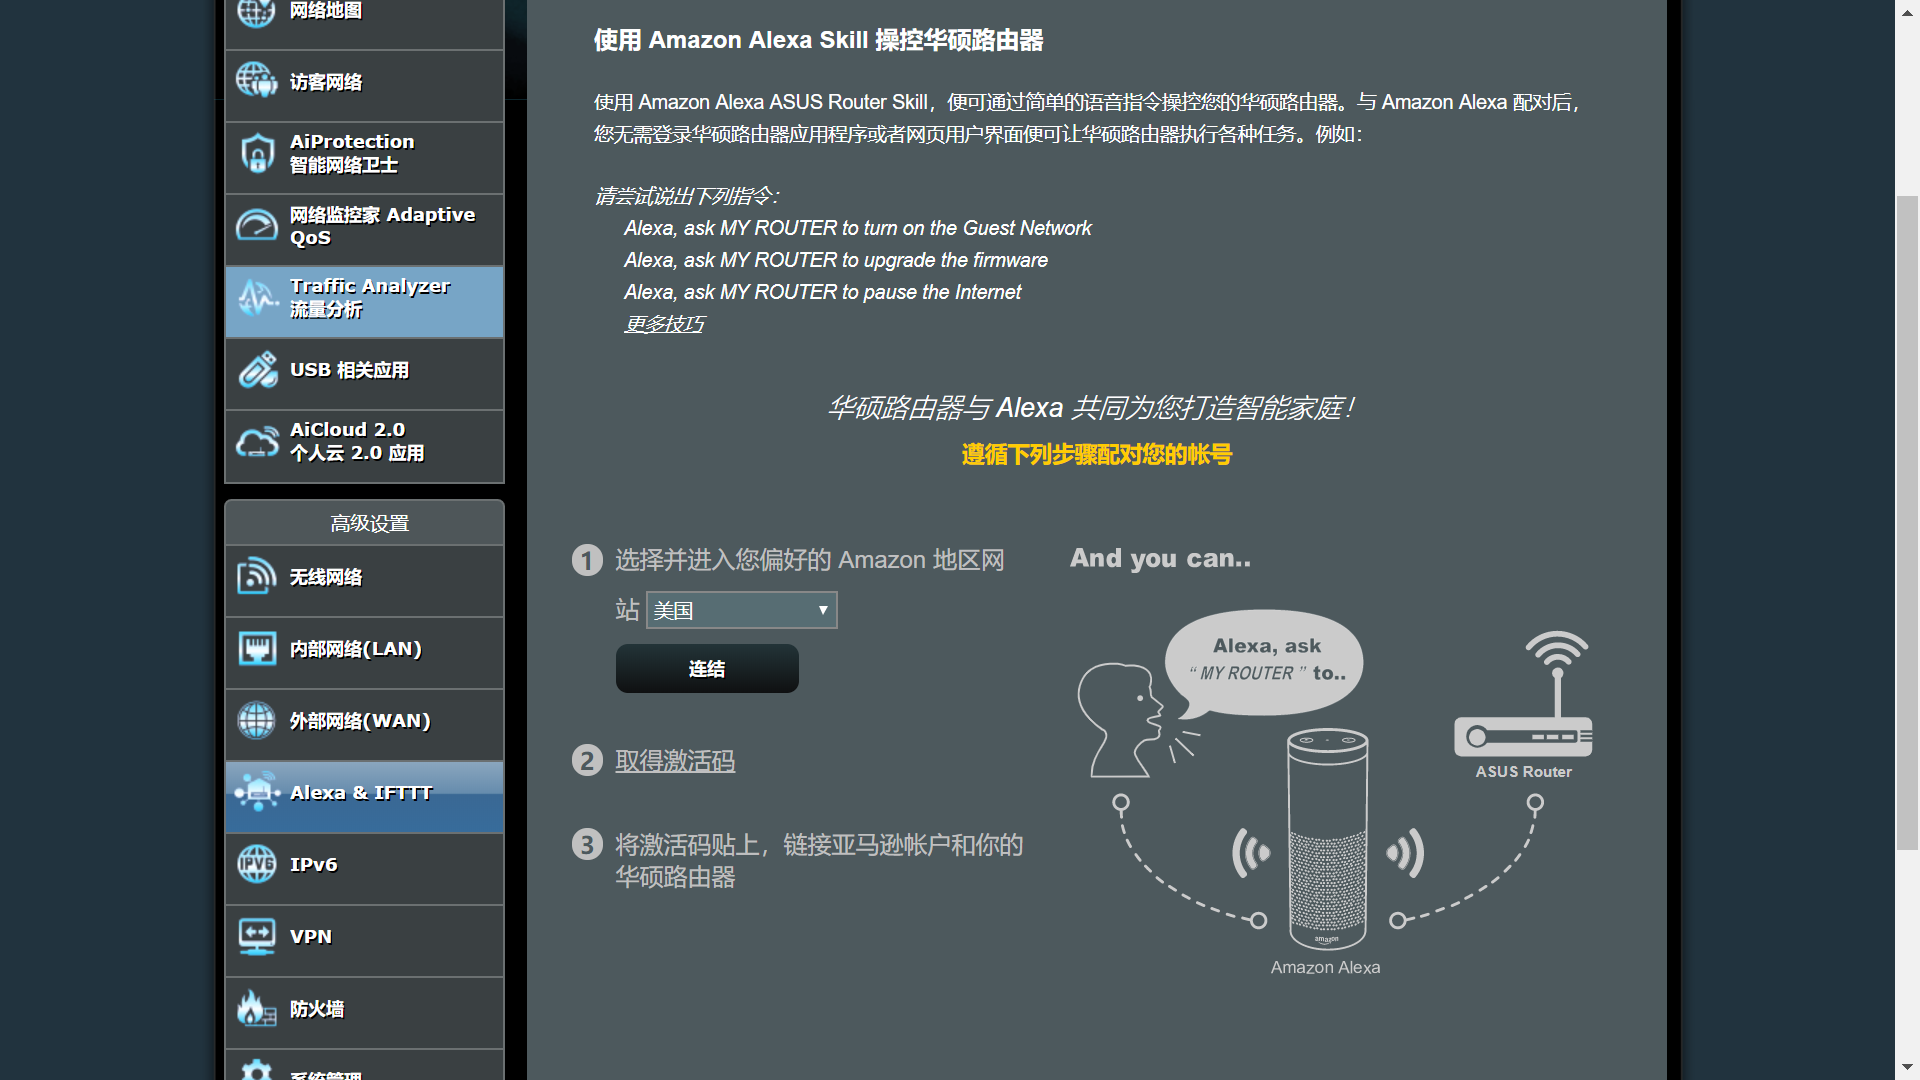The image size is (1920, 1080).
Task: Open the 更多技巧 link
Action: pos(664,324)
